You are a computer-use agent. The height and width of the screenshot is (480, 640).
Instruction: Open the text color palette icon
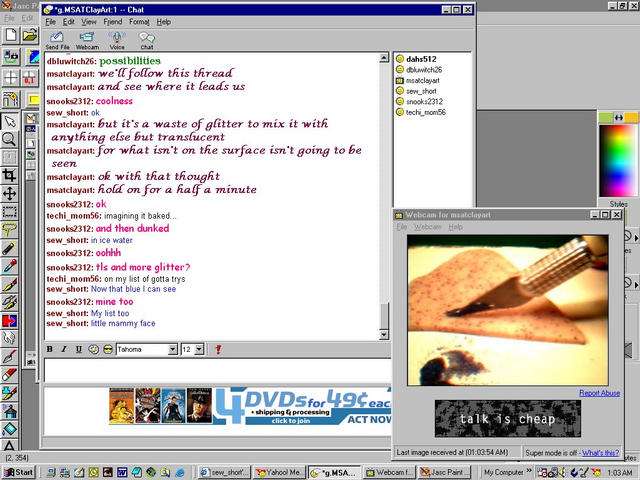coord(93,349)
